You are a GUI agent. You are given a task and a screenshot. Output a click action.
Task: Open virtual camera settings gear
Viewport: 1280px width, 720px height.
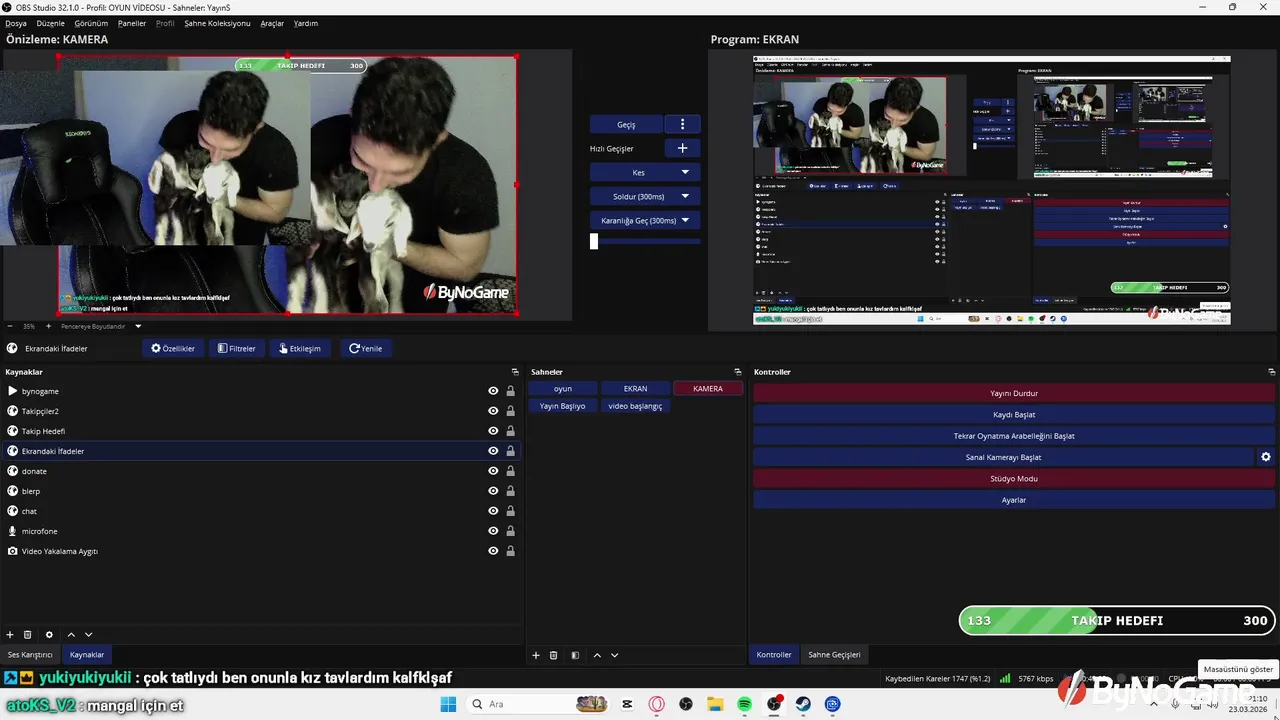tap(1266, 457)
